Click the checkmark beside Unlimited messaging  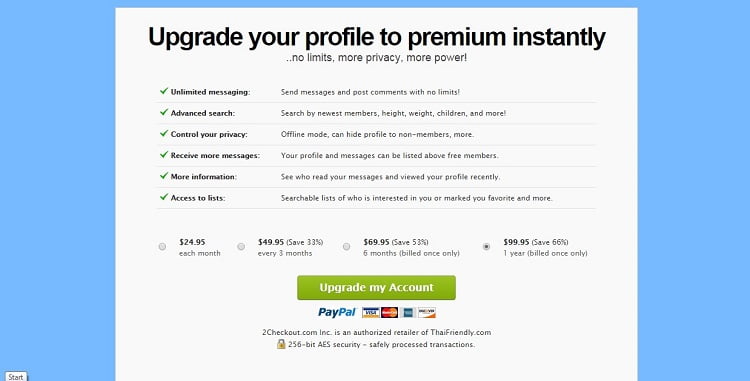(164, 91)
